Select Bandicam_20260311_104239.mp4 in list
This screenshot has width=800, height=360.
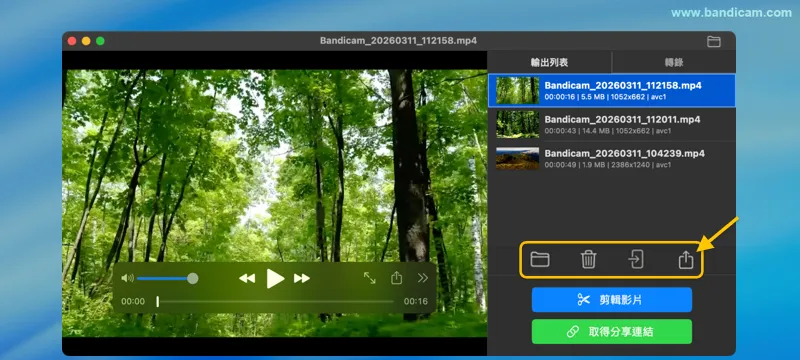(x=612, y=159)
